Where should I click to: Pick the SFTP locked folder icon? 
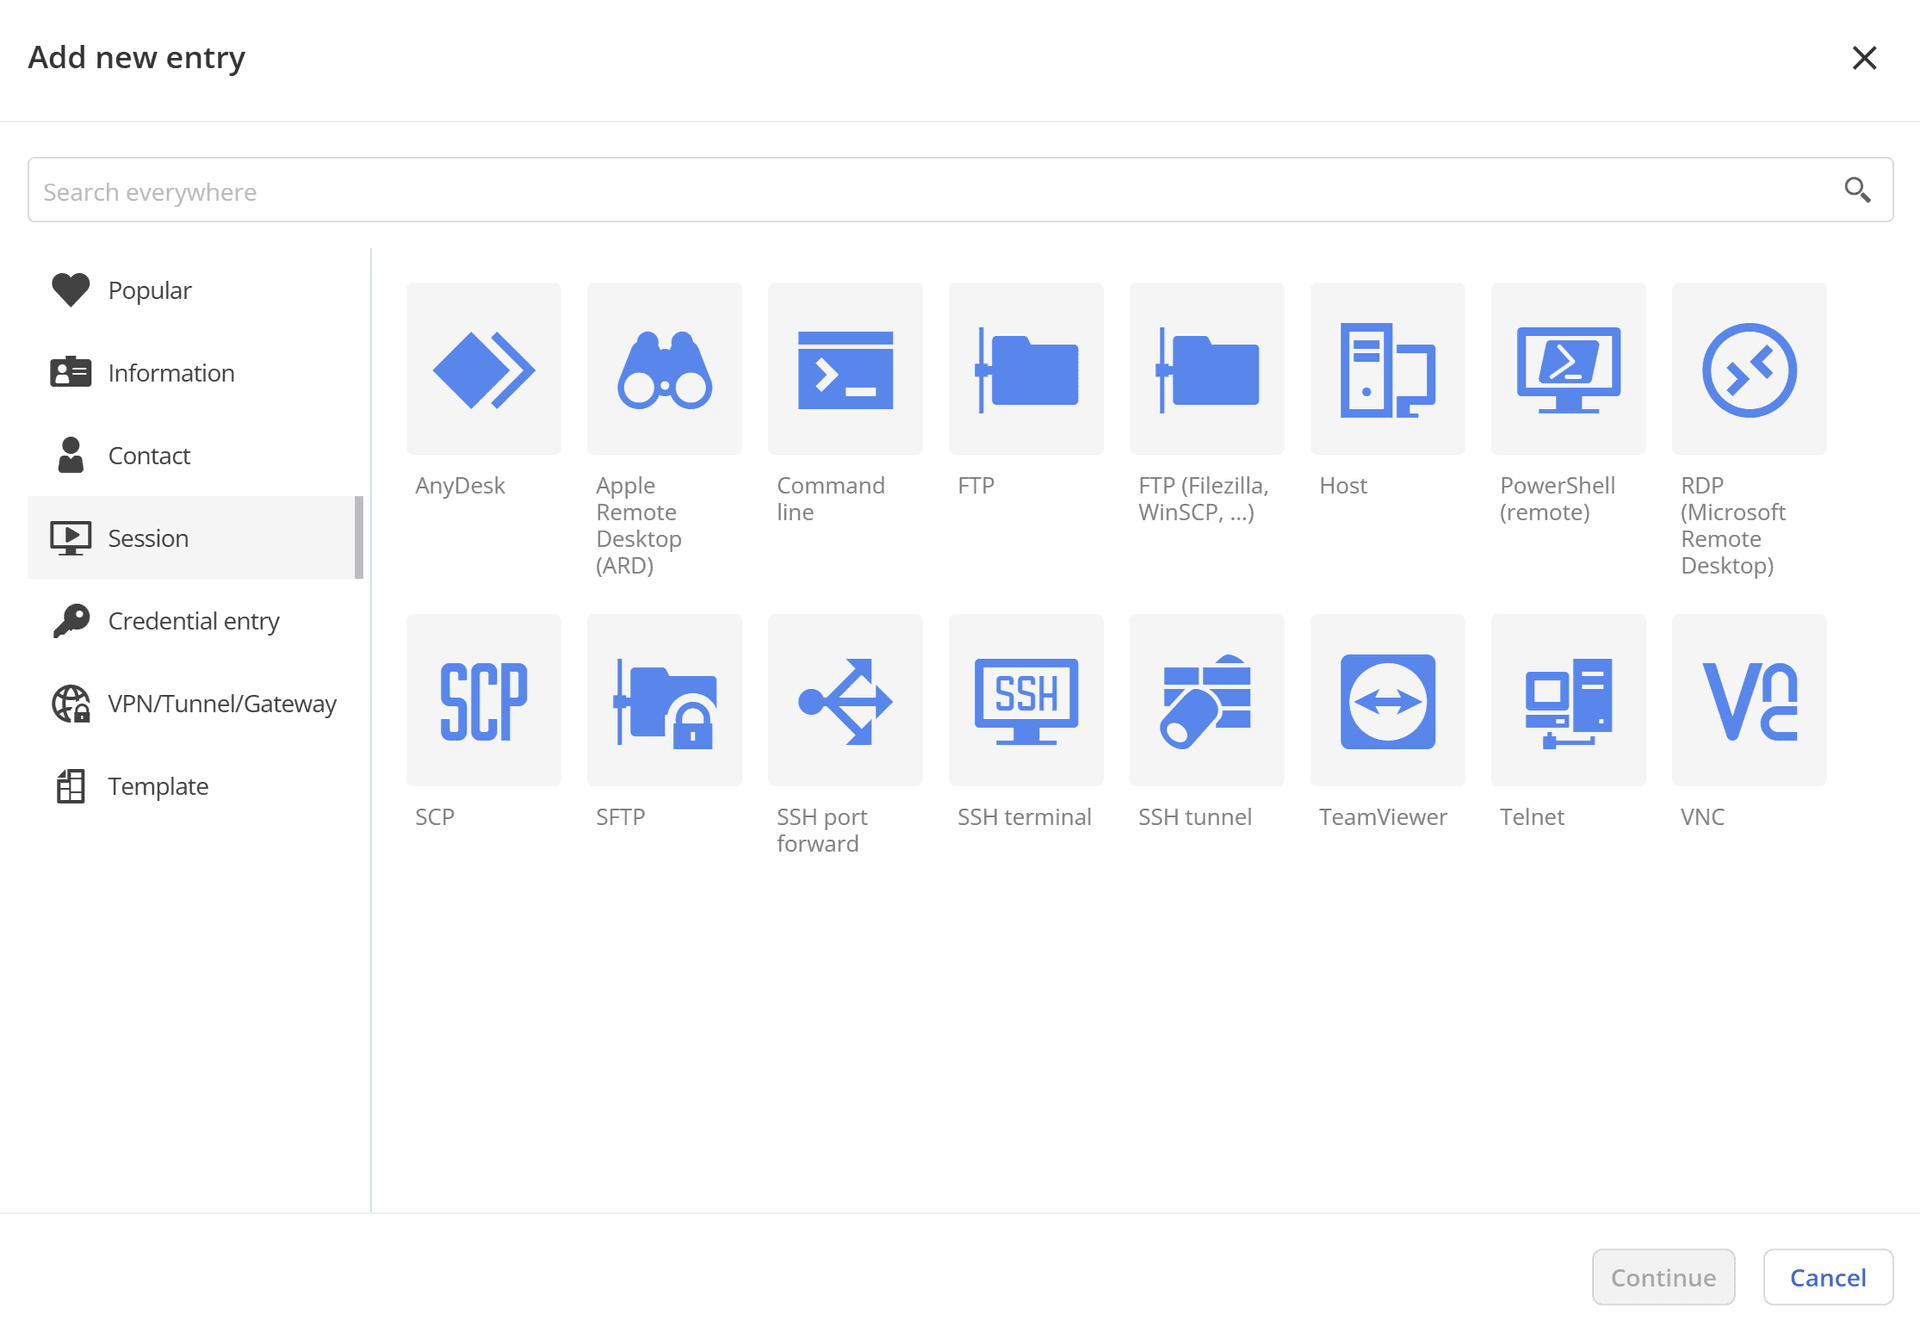[x=664, y=700]
